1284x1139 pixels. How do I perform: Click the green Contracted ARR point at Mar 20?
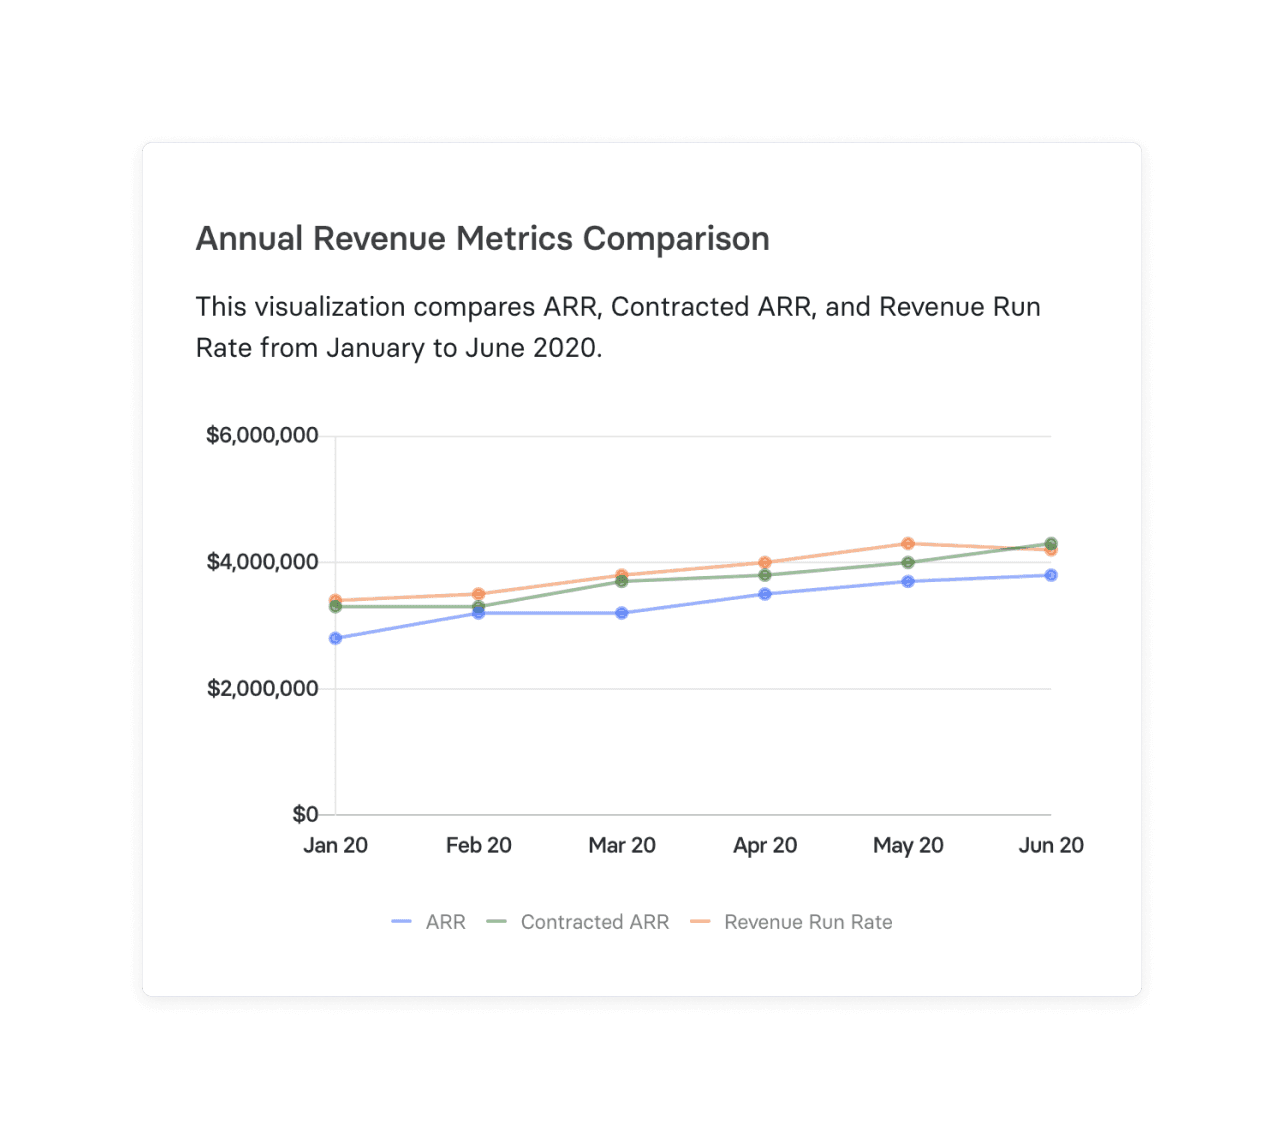(622, 582)
